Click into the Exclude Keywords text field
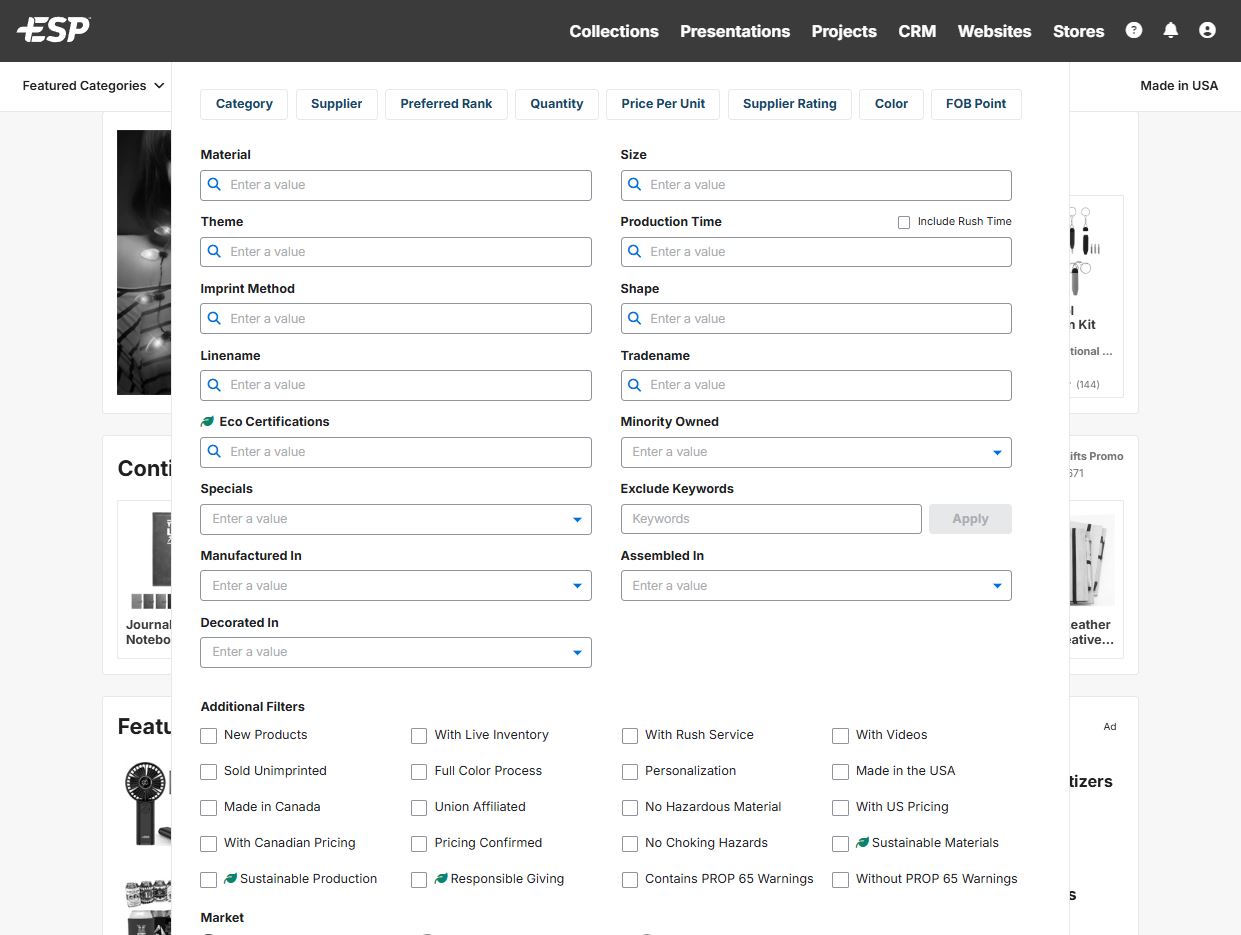This screenshot has width=1241, height=935. (770, 519)
